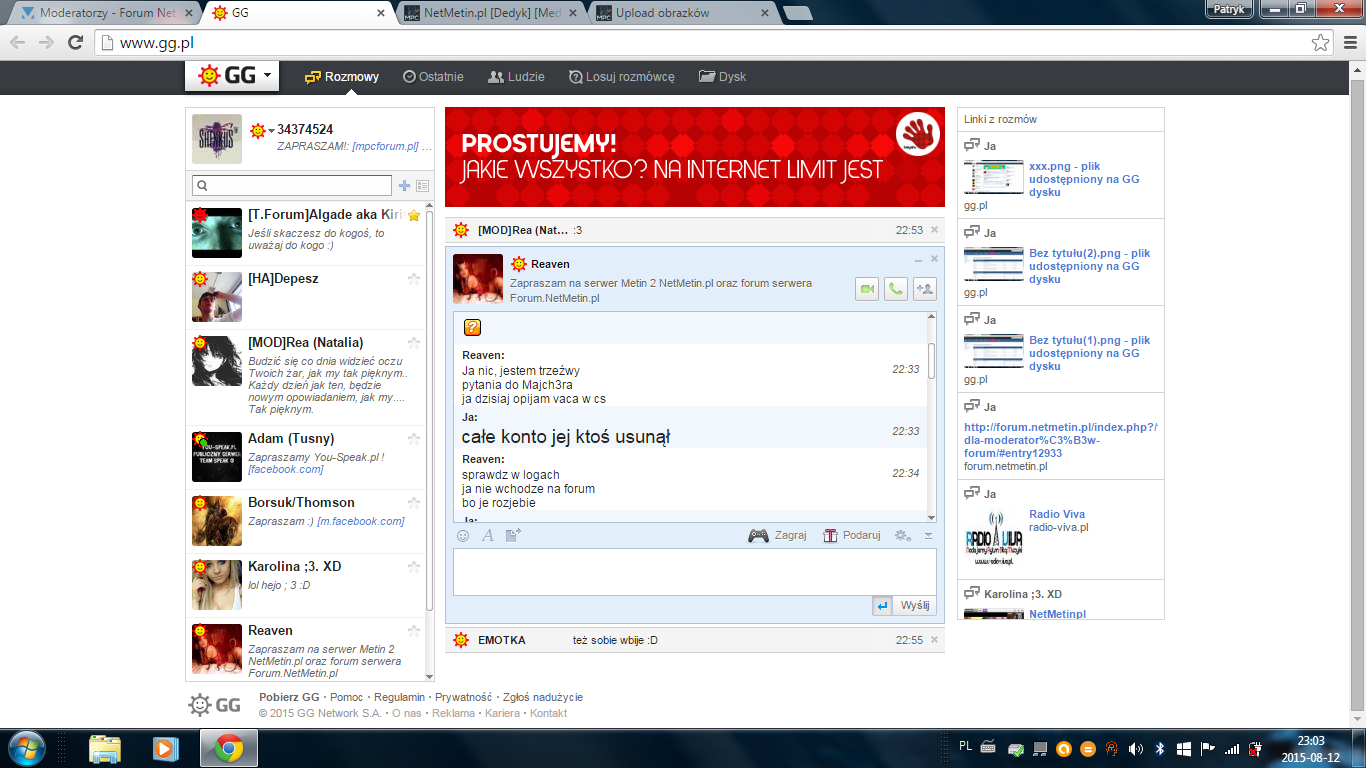Open the chat settings gear icon
Image resolution: width=1366 pixels, height=768 pixels.
click(903, 536)
